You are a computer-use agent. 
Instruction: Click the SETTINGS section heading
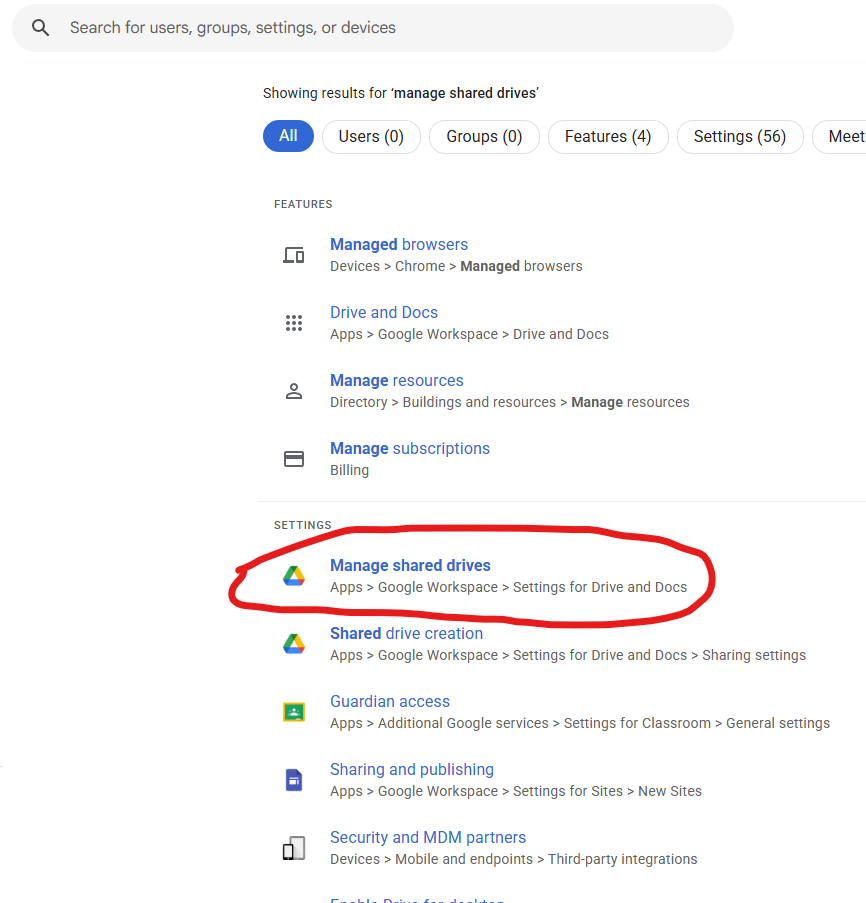(x=303, y=525)
